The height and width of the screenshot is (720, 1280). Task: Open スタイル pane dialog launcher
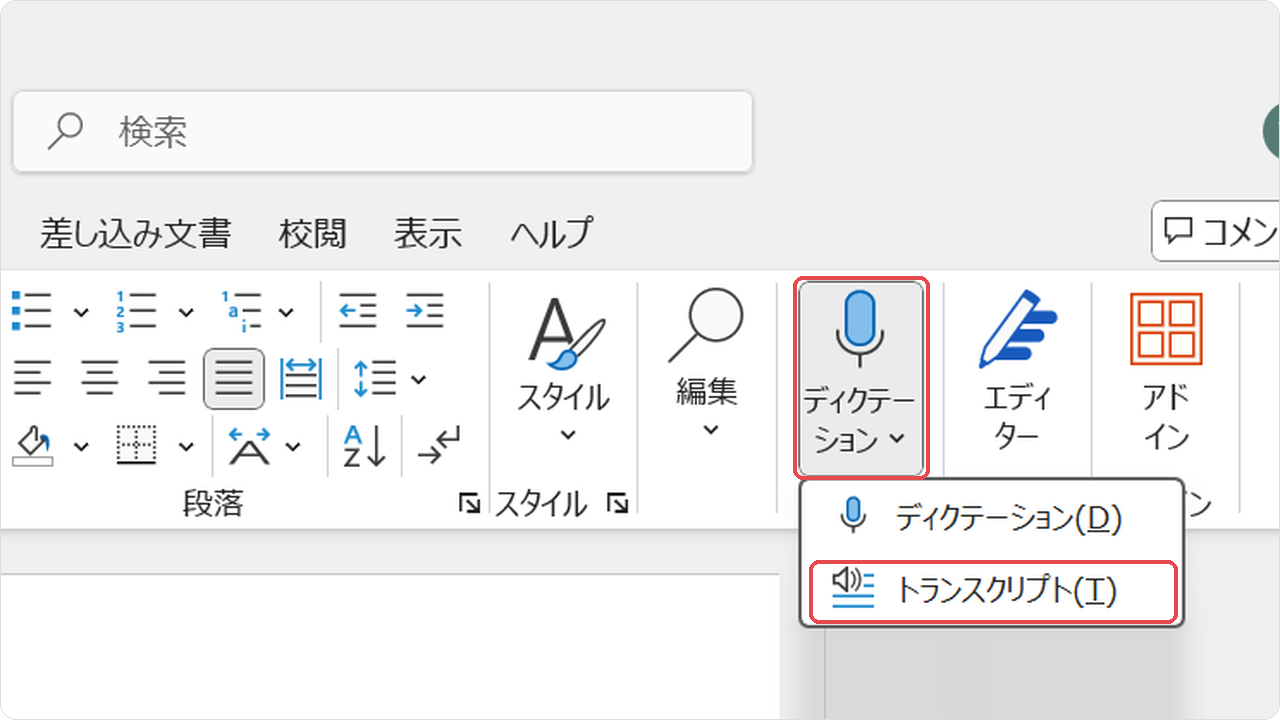(x=617, y=503)
